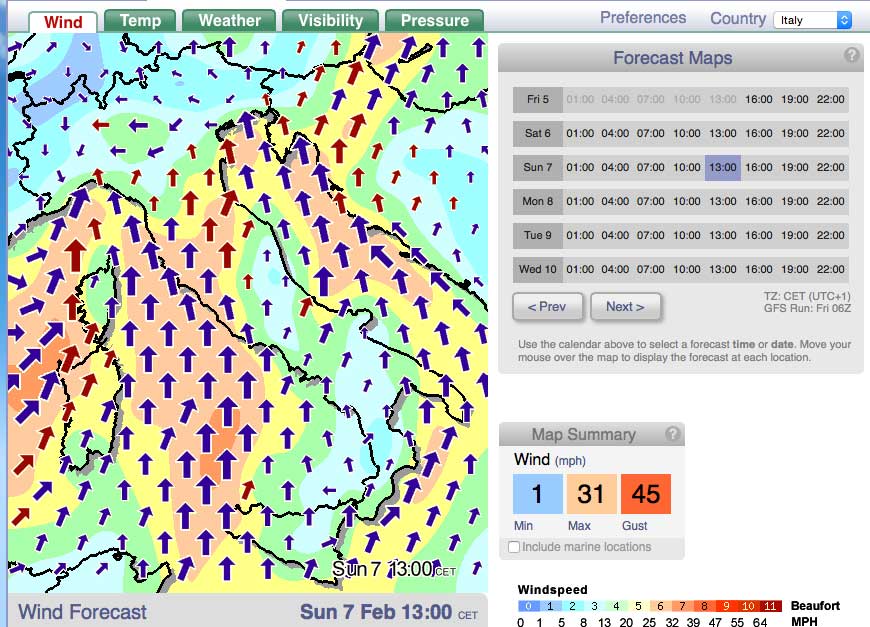The width and height of the screenshot is (870, 627).
Task: Open the Weather map tab
Action: 229,21
